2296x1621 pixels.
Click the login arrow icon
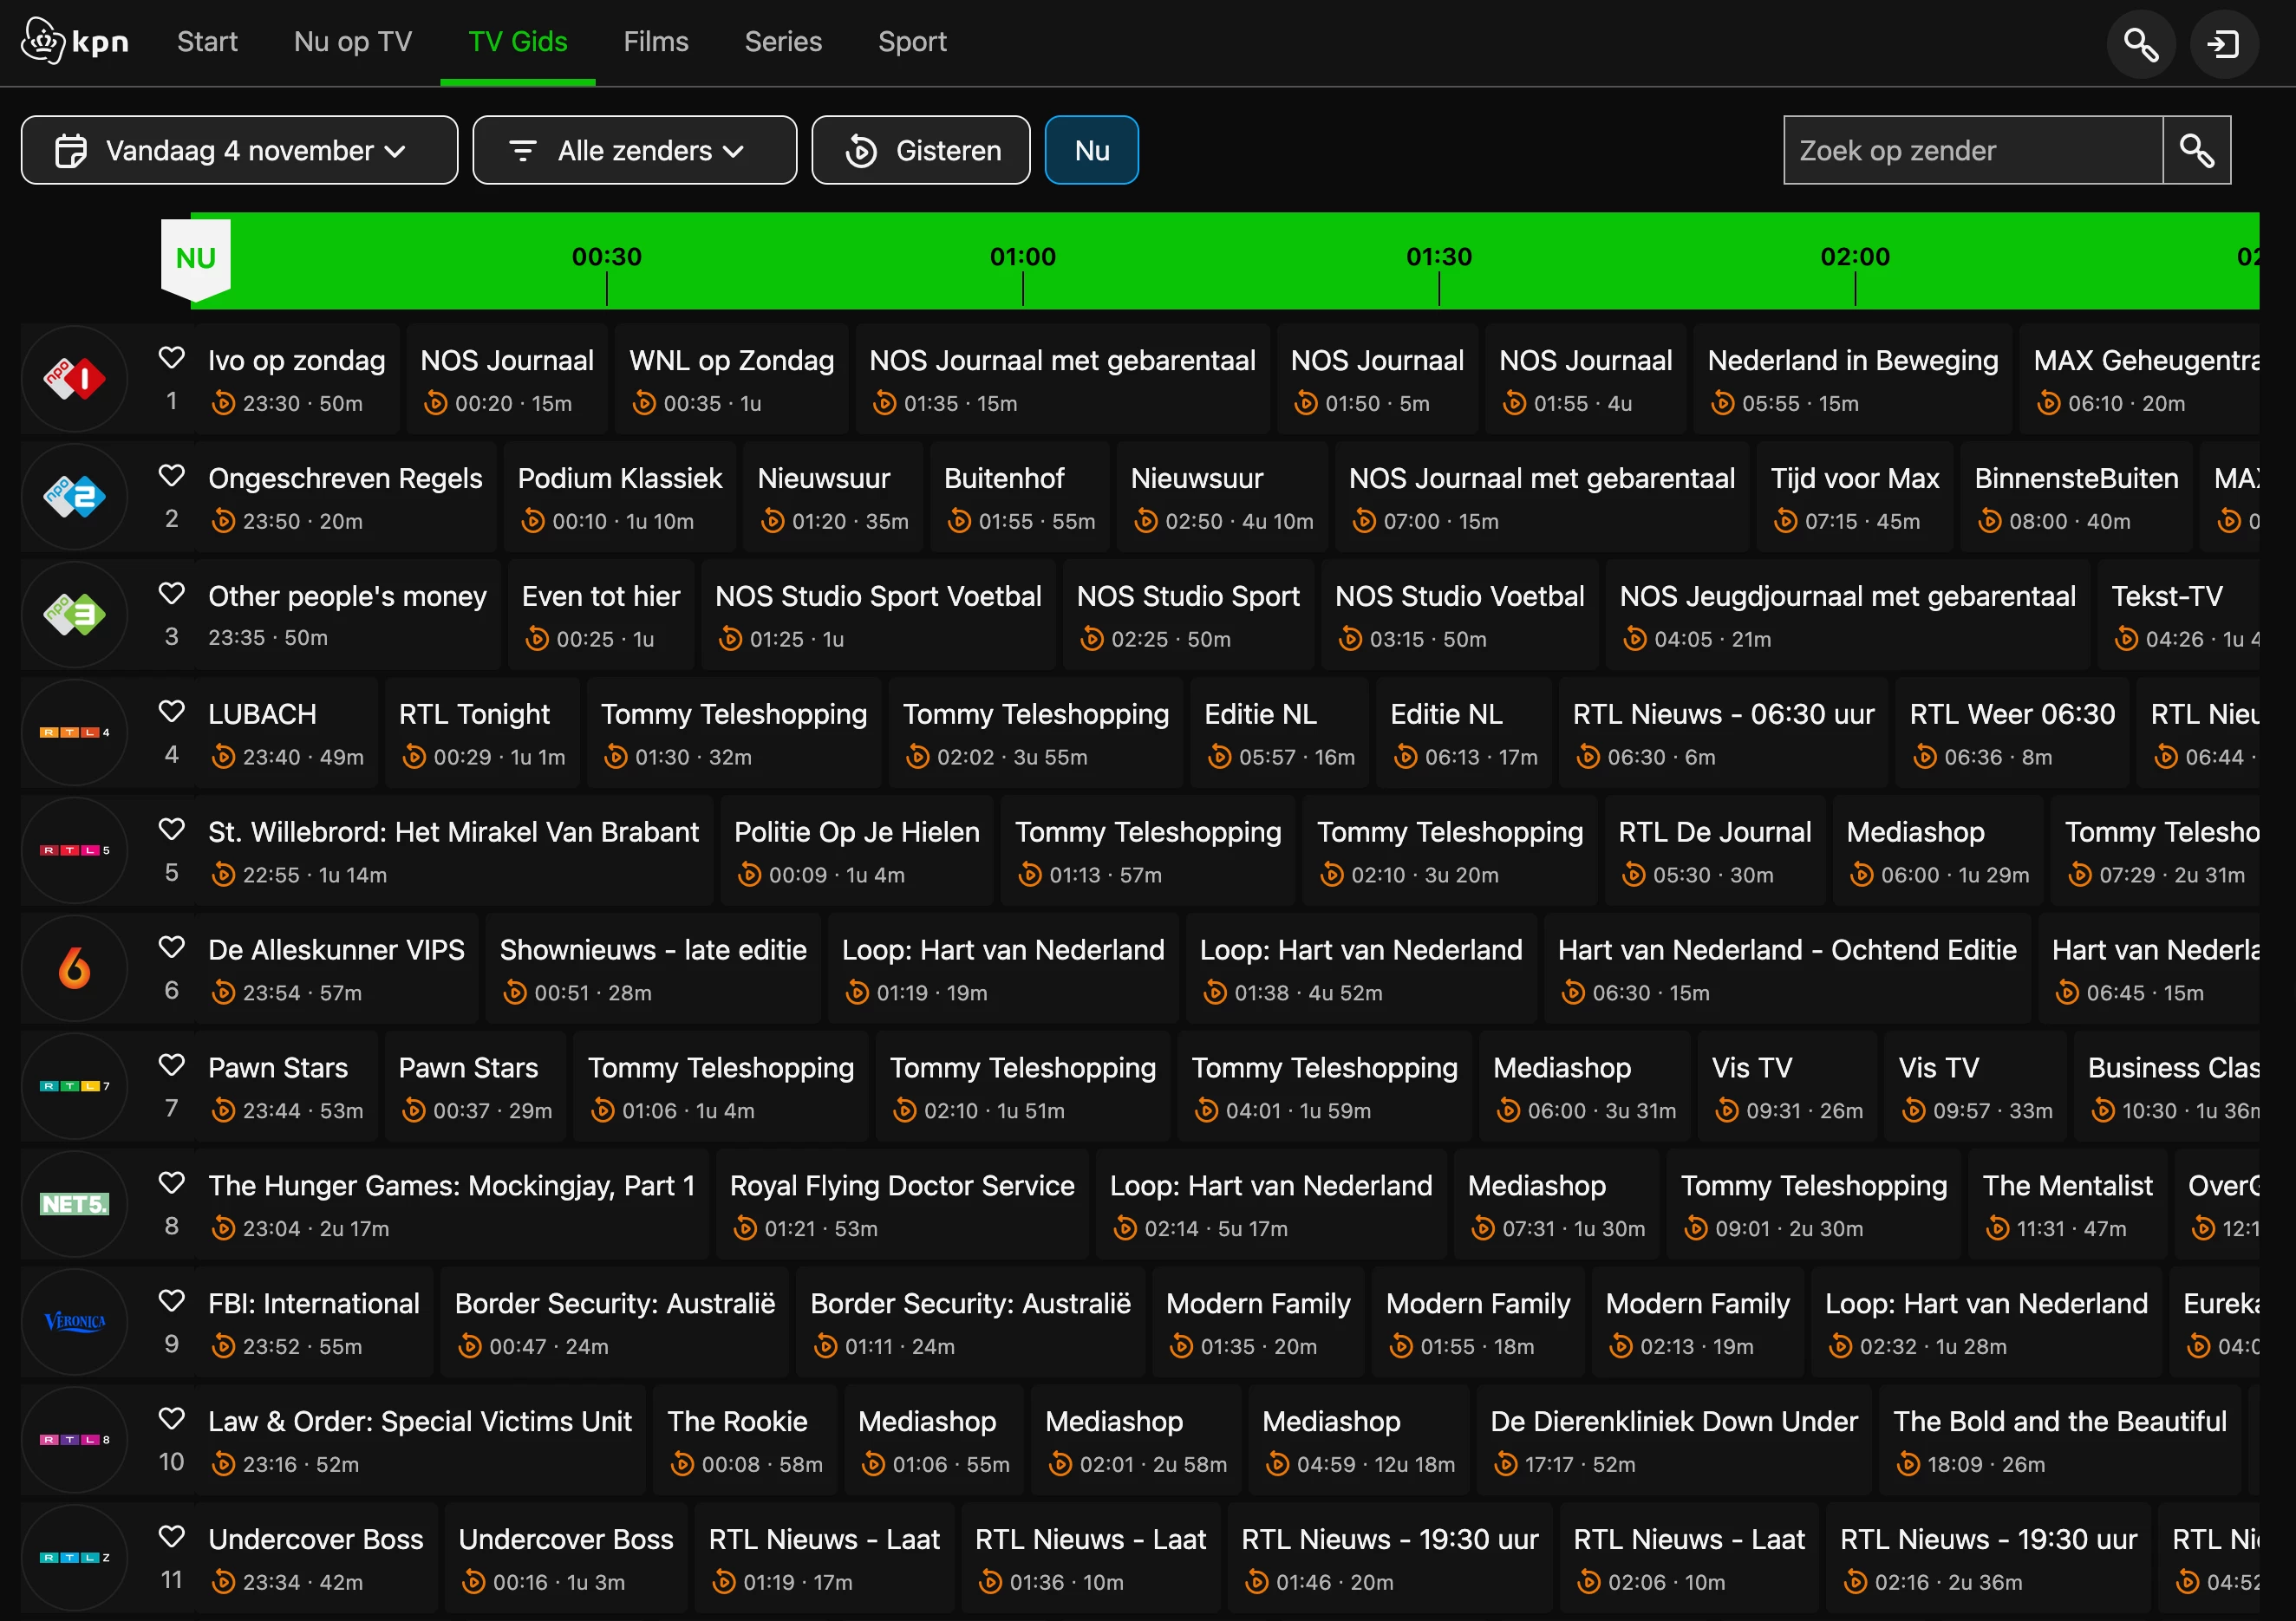point(2223,44)
